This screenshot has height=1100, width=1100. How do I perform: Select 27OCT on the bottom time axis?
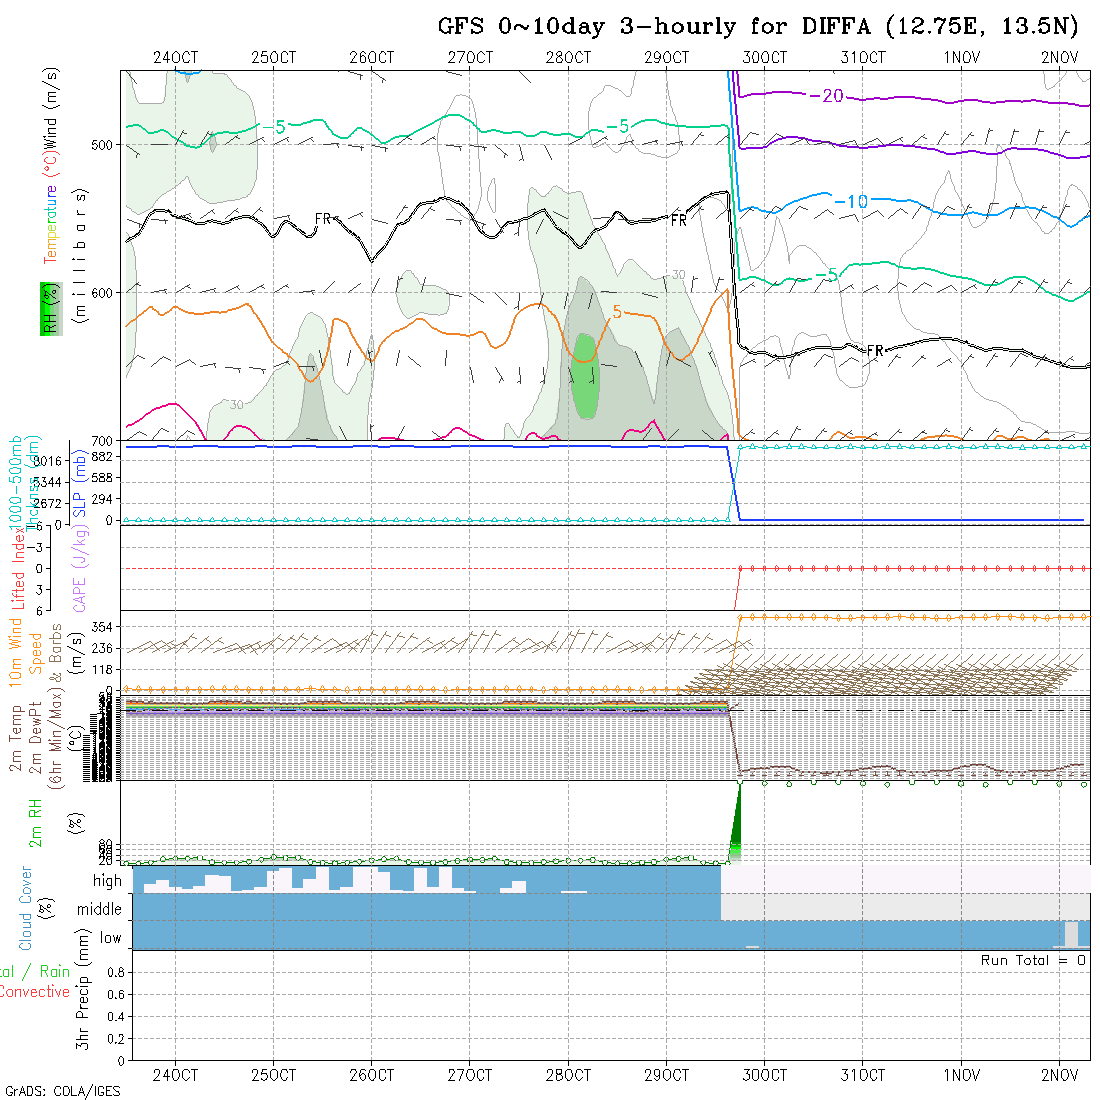pos(469,1075)
